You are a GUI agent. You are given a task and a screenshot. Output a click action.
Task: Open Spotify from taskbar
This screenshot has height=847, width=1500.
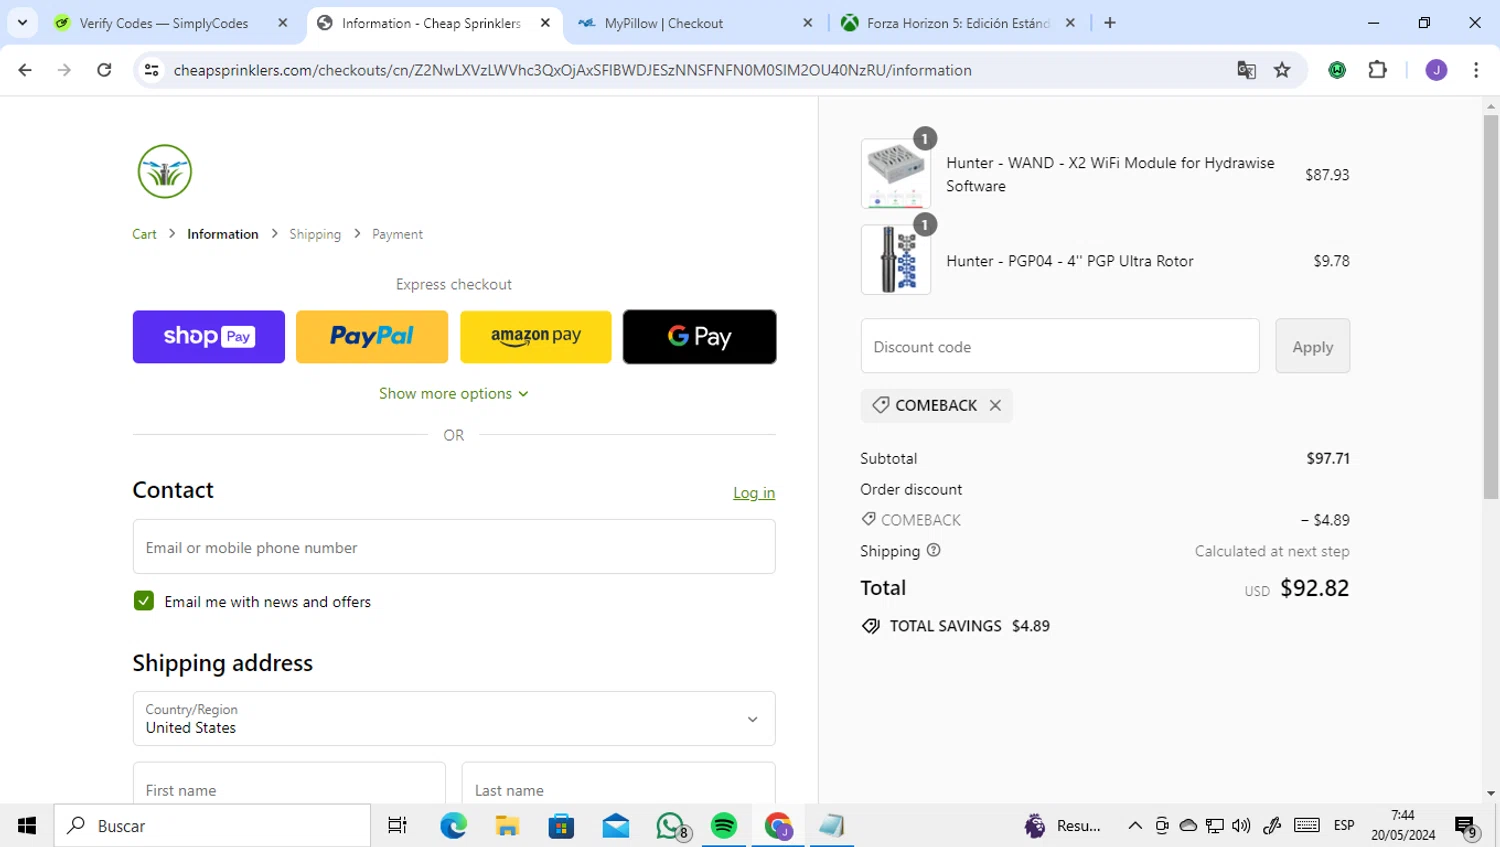pos(724,826)
